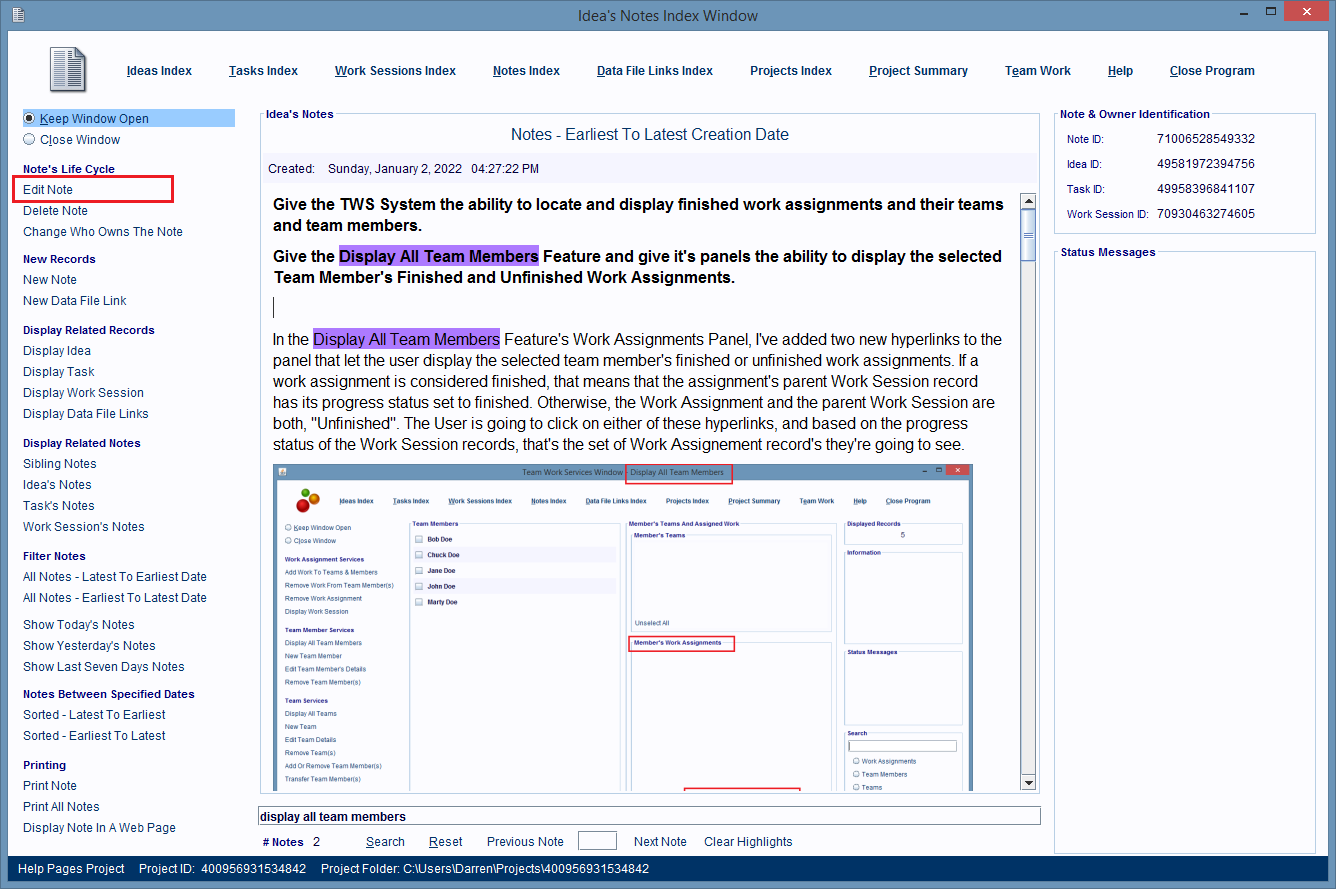Open the Projects Index menu
This screenshot has width=1336, height=889.
point(791,71)
